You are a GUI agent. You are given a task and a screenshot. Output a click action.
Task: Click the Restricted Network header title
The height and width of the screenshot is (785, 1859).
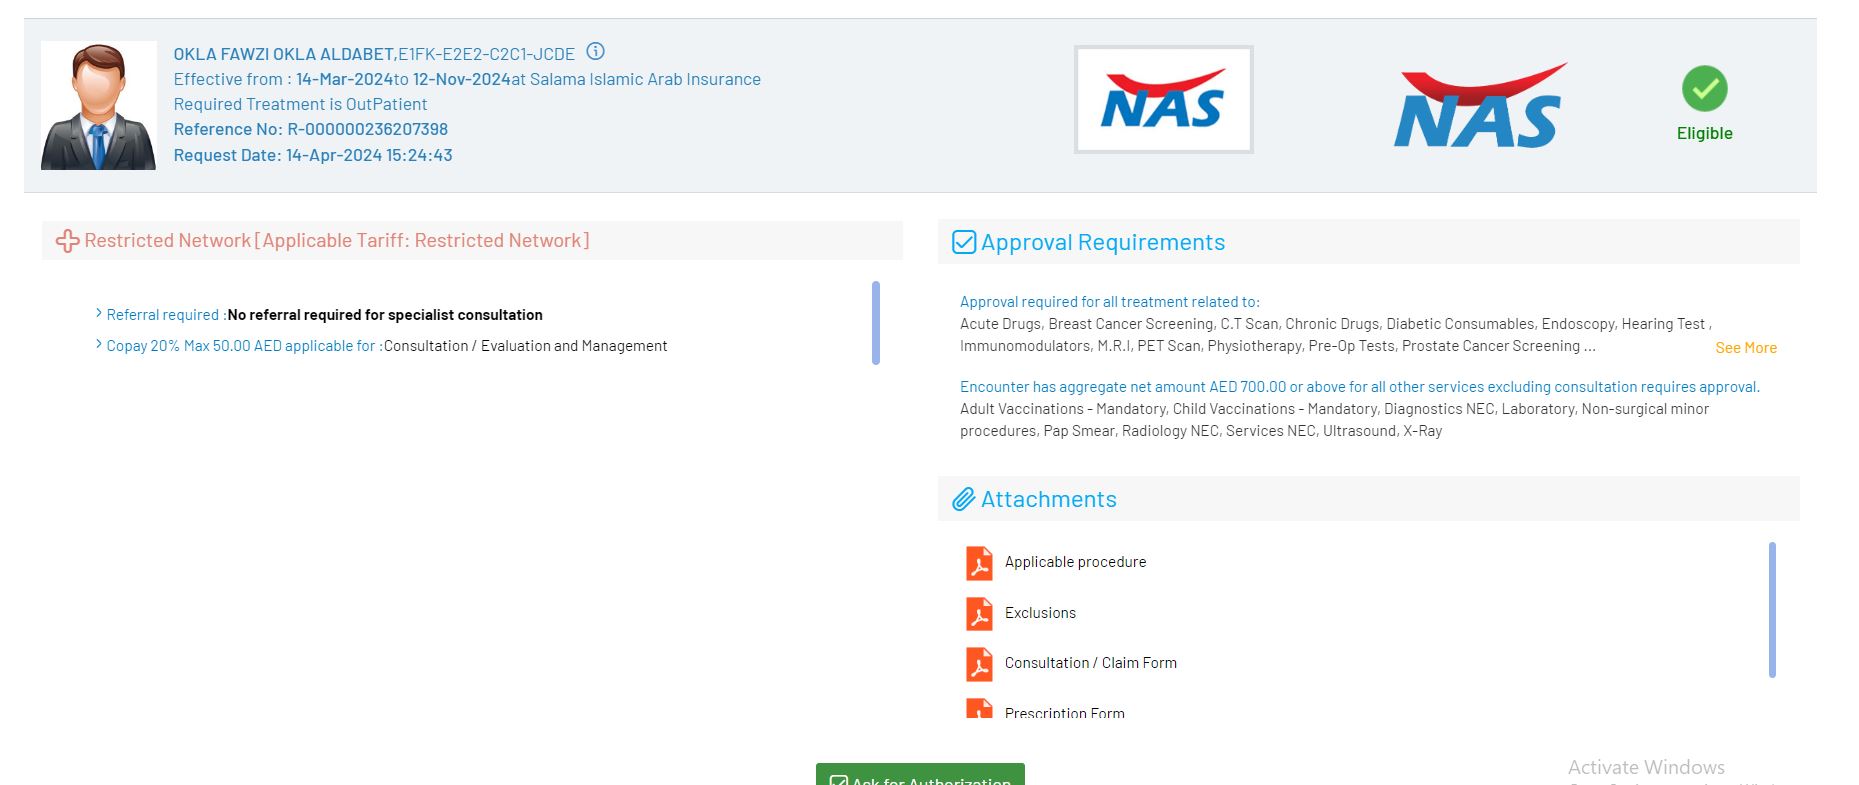click(337, 241)
